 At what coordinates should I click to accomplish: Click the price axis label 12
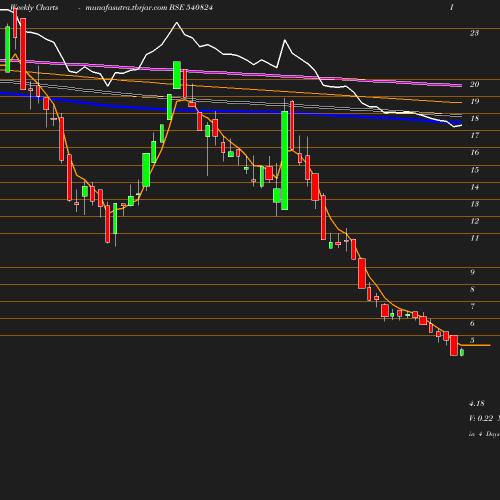tap(474, 221)
